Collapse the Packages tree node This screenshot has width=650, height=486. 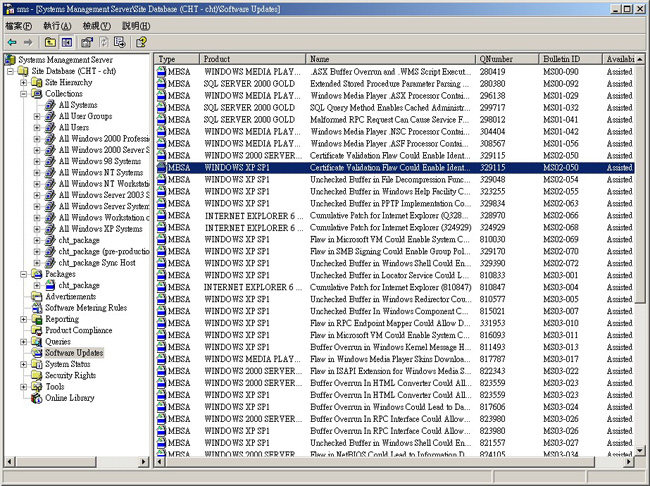coord(24,274)
